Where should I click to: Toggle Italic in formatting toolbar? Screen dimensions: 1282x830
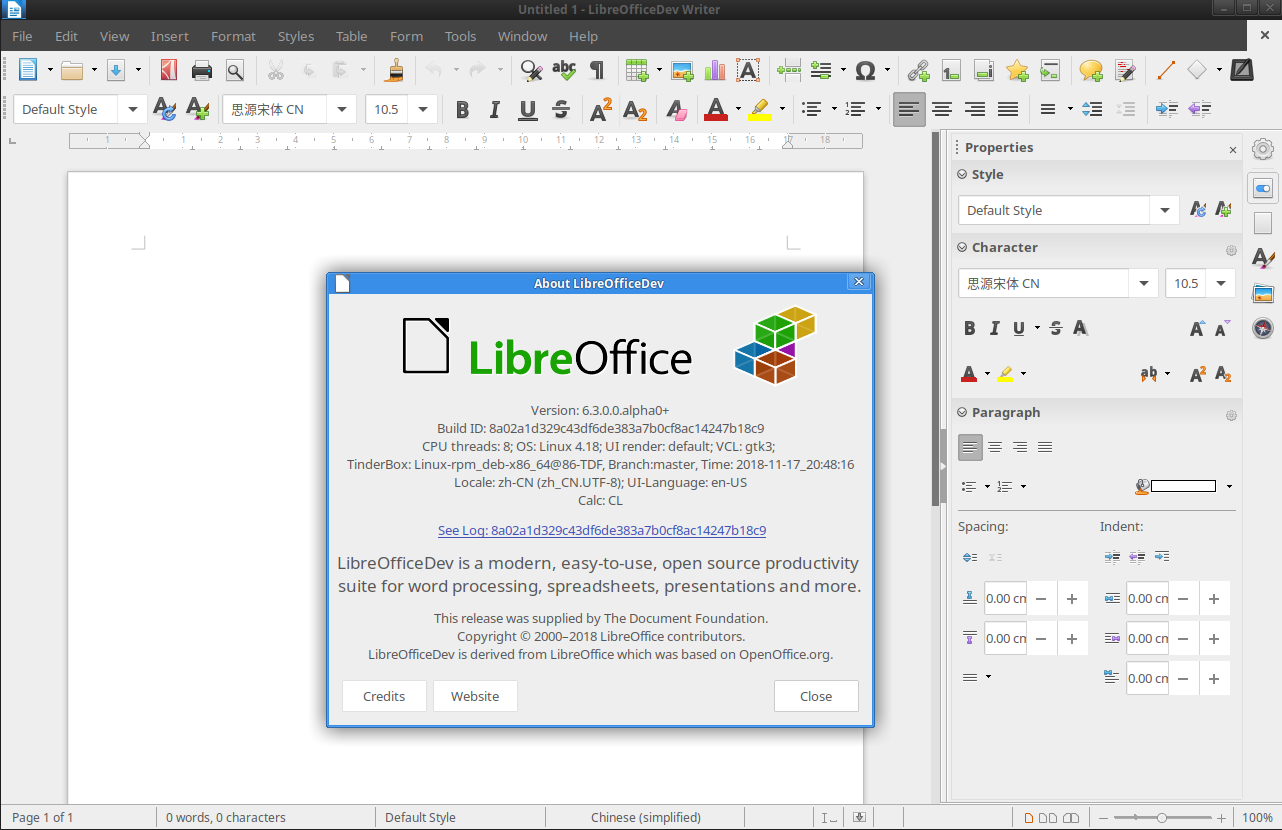point(495,109)
